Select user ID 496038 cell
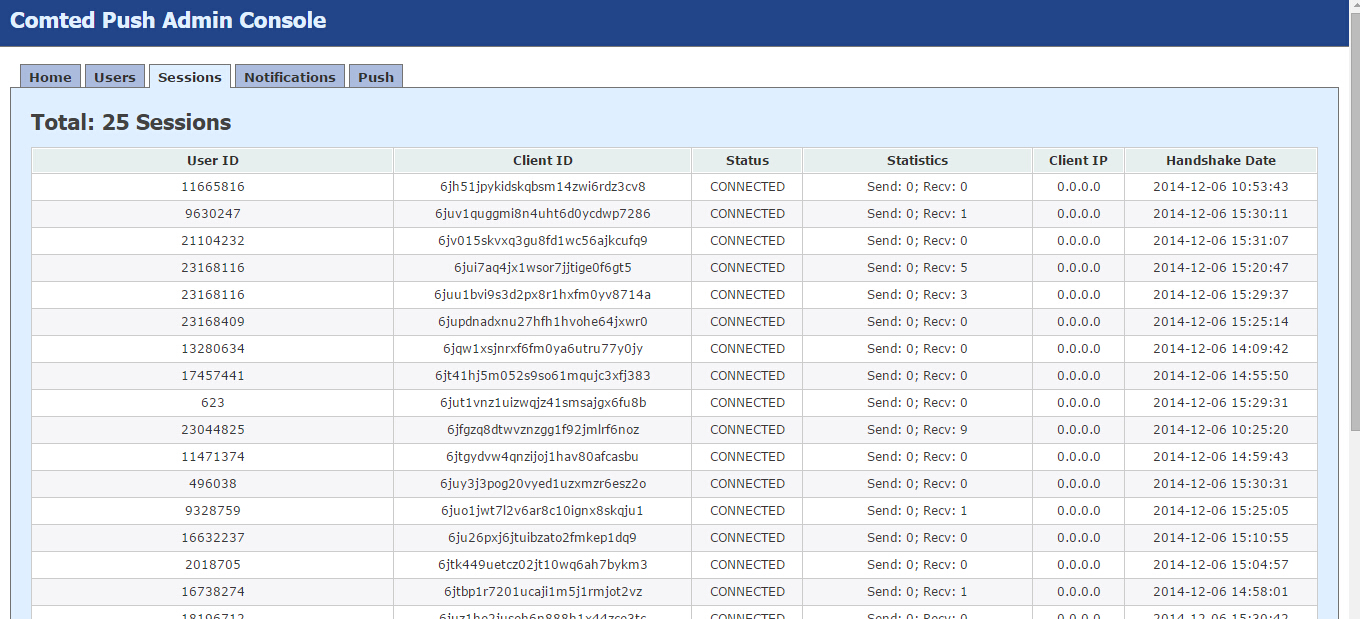Viewport: 1360px width, 619px height. 213,484
